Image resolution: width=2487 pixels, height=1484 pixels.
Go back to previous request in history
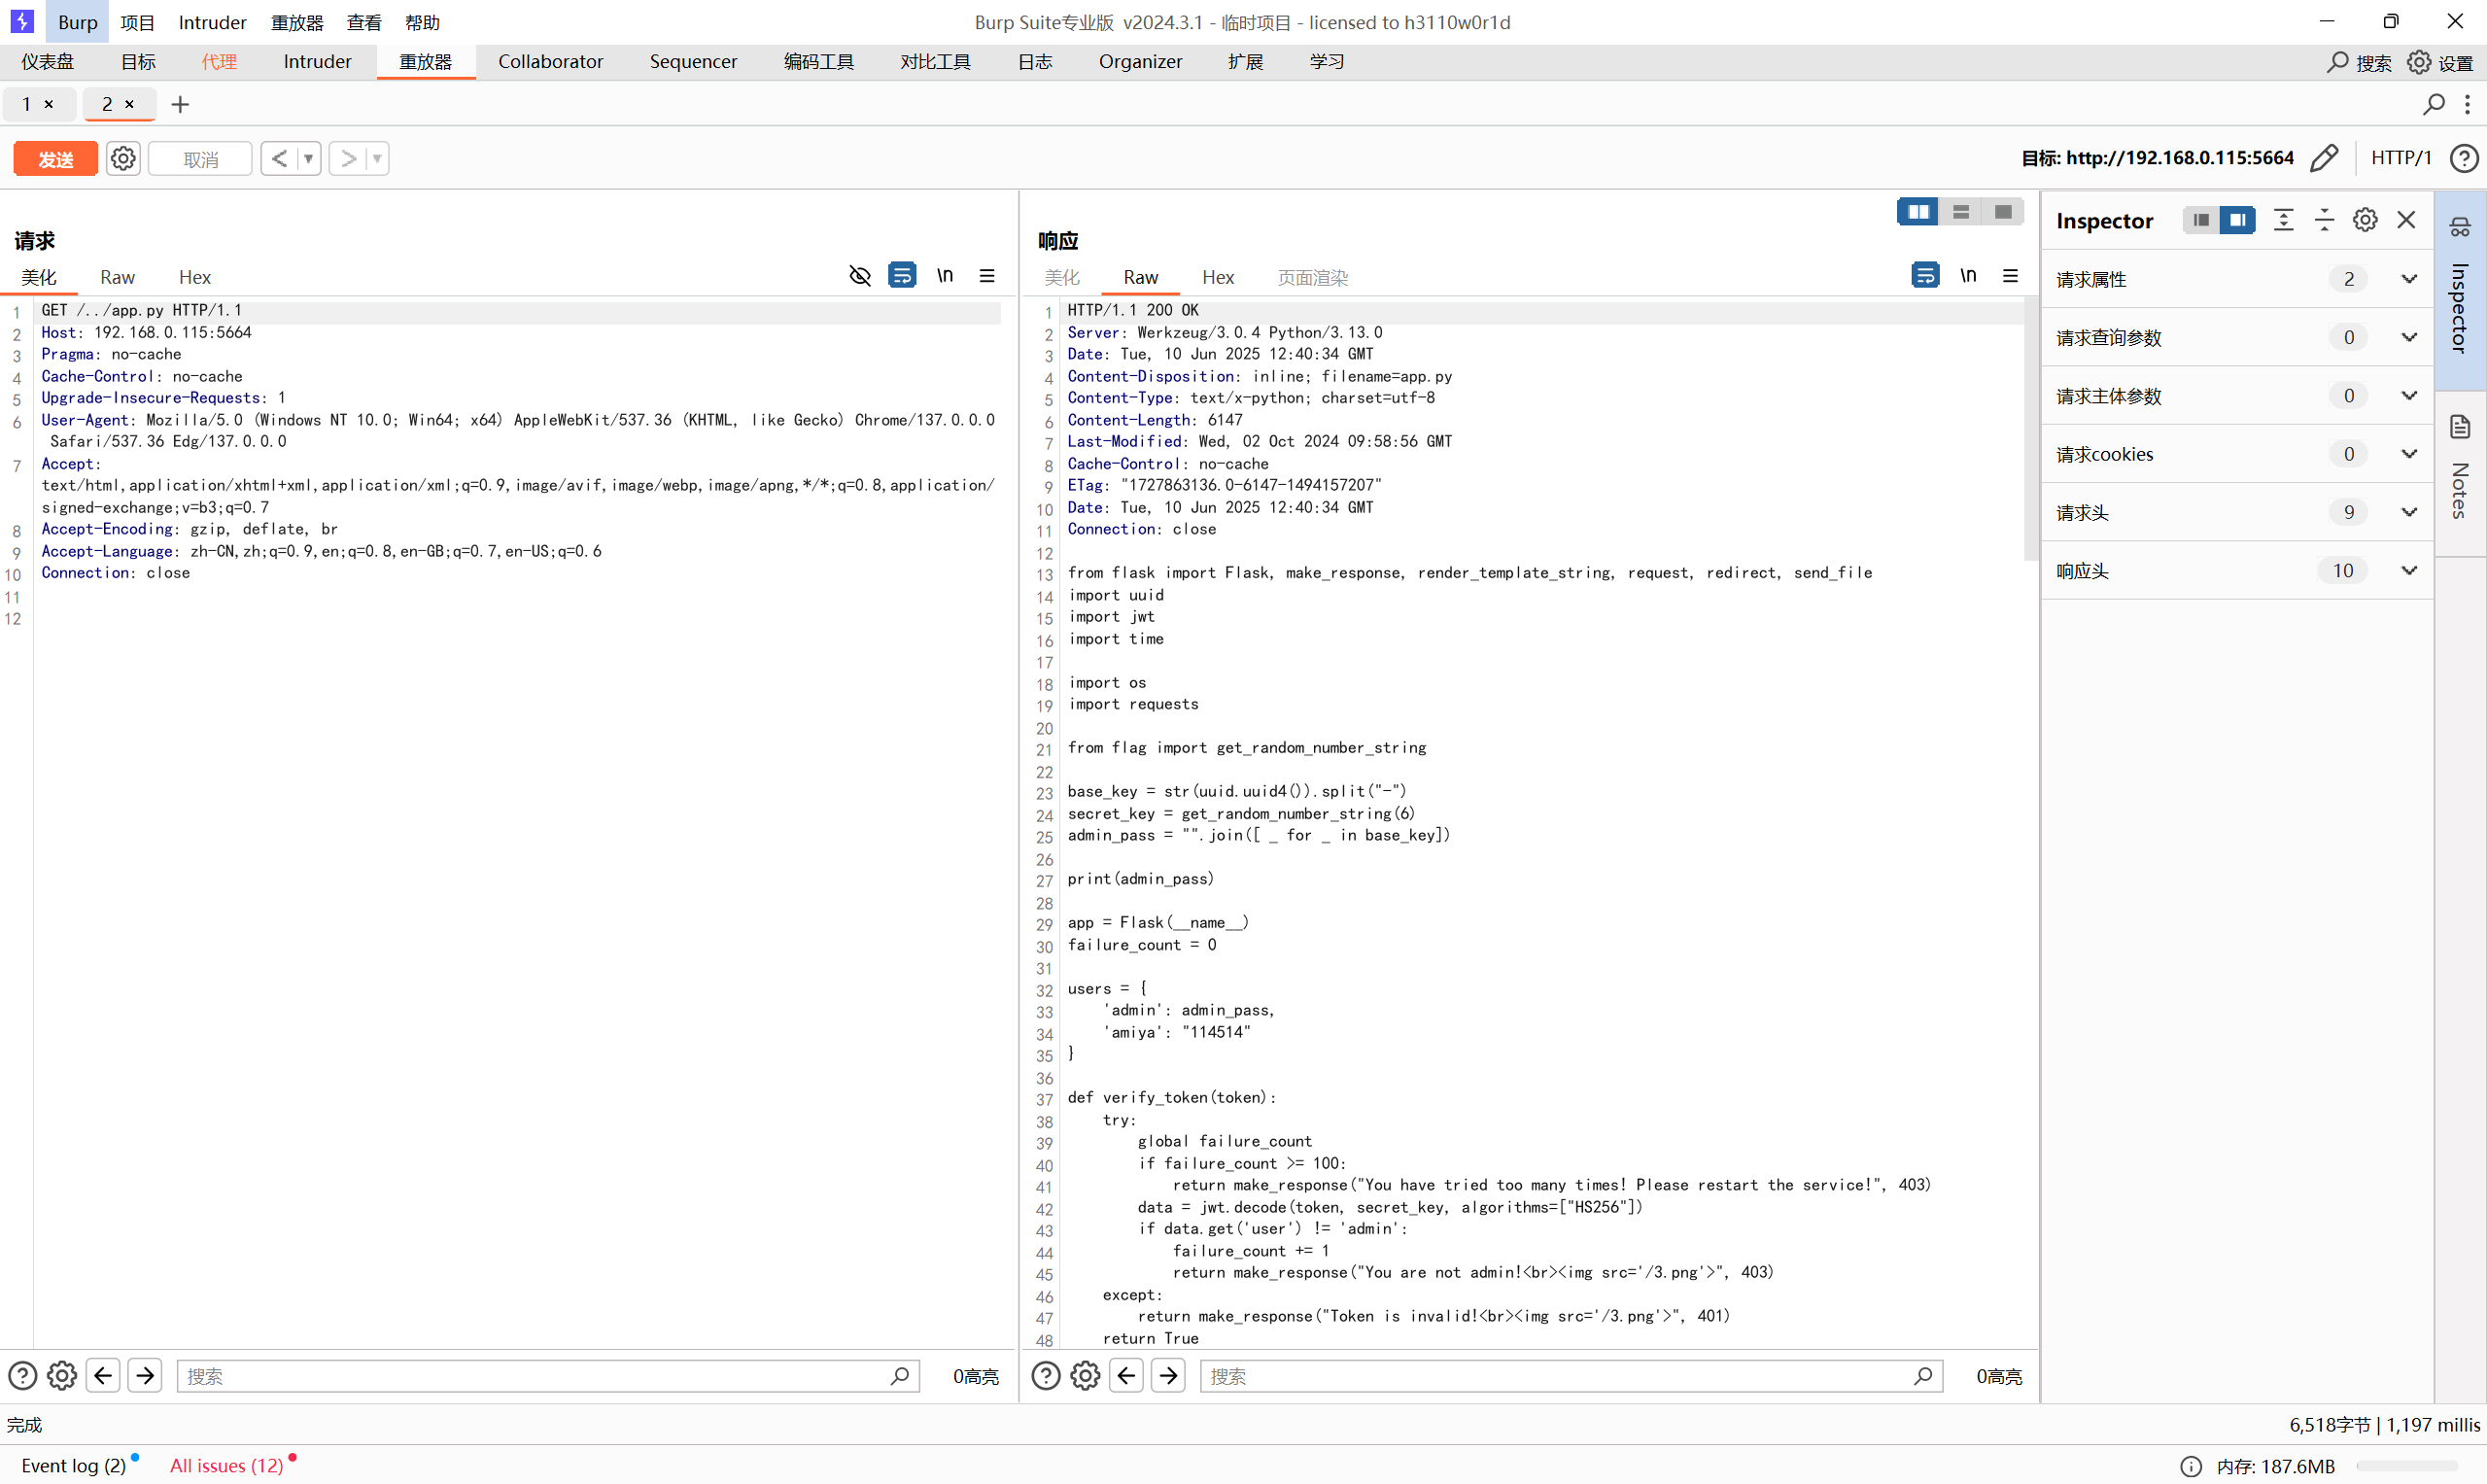279,158
